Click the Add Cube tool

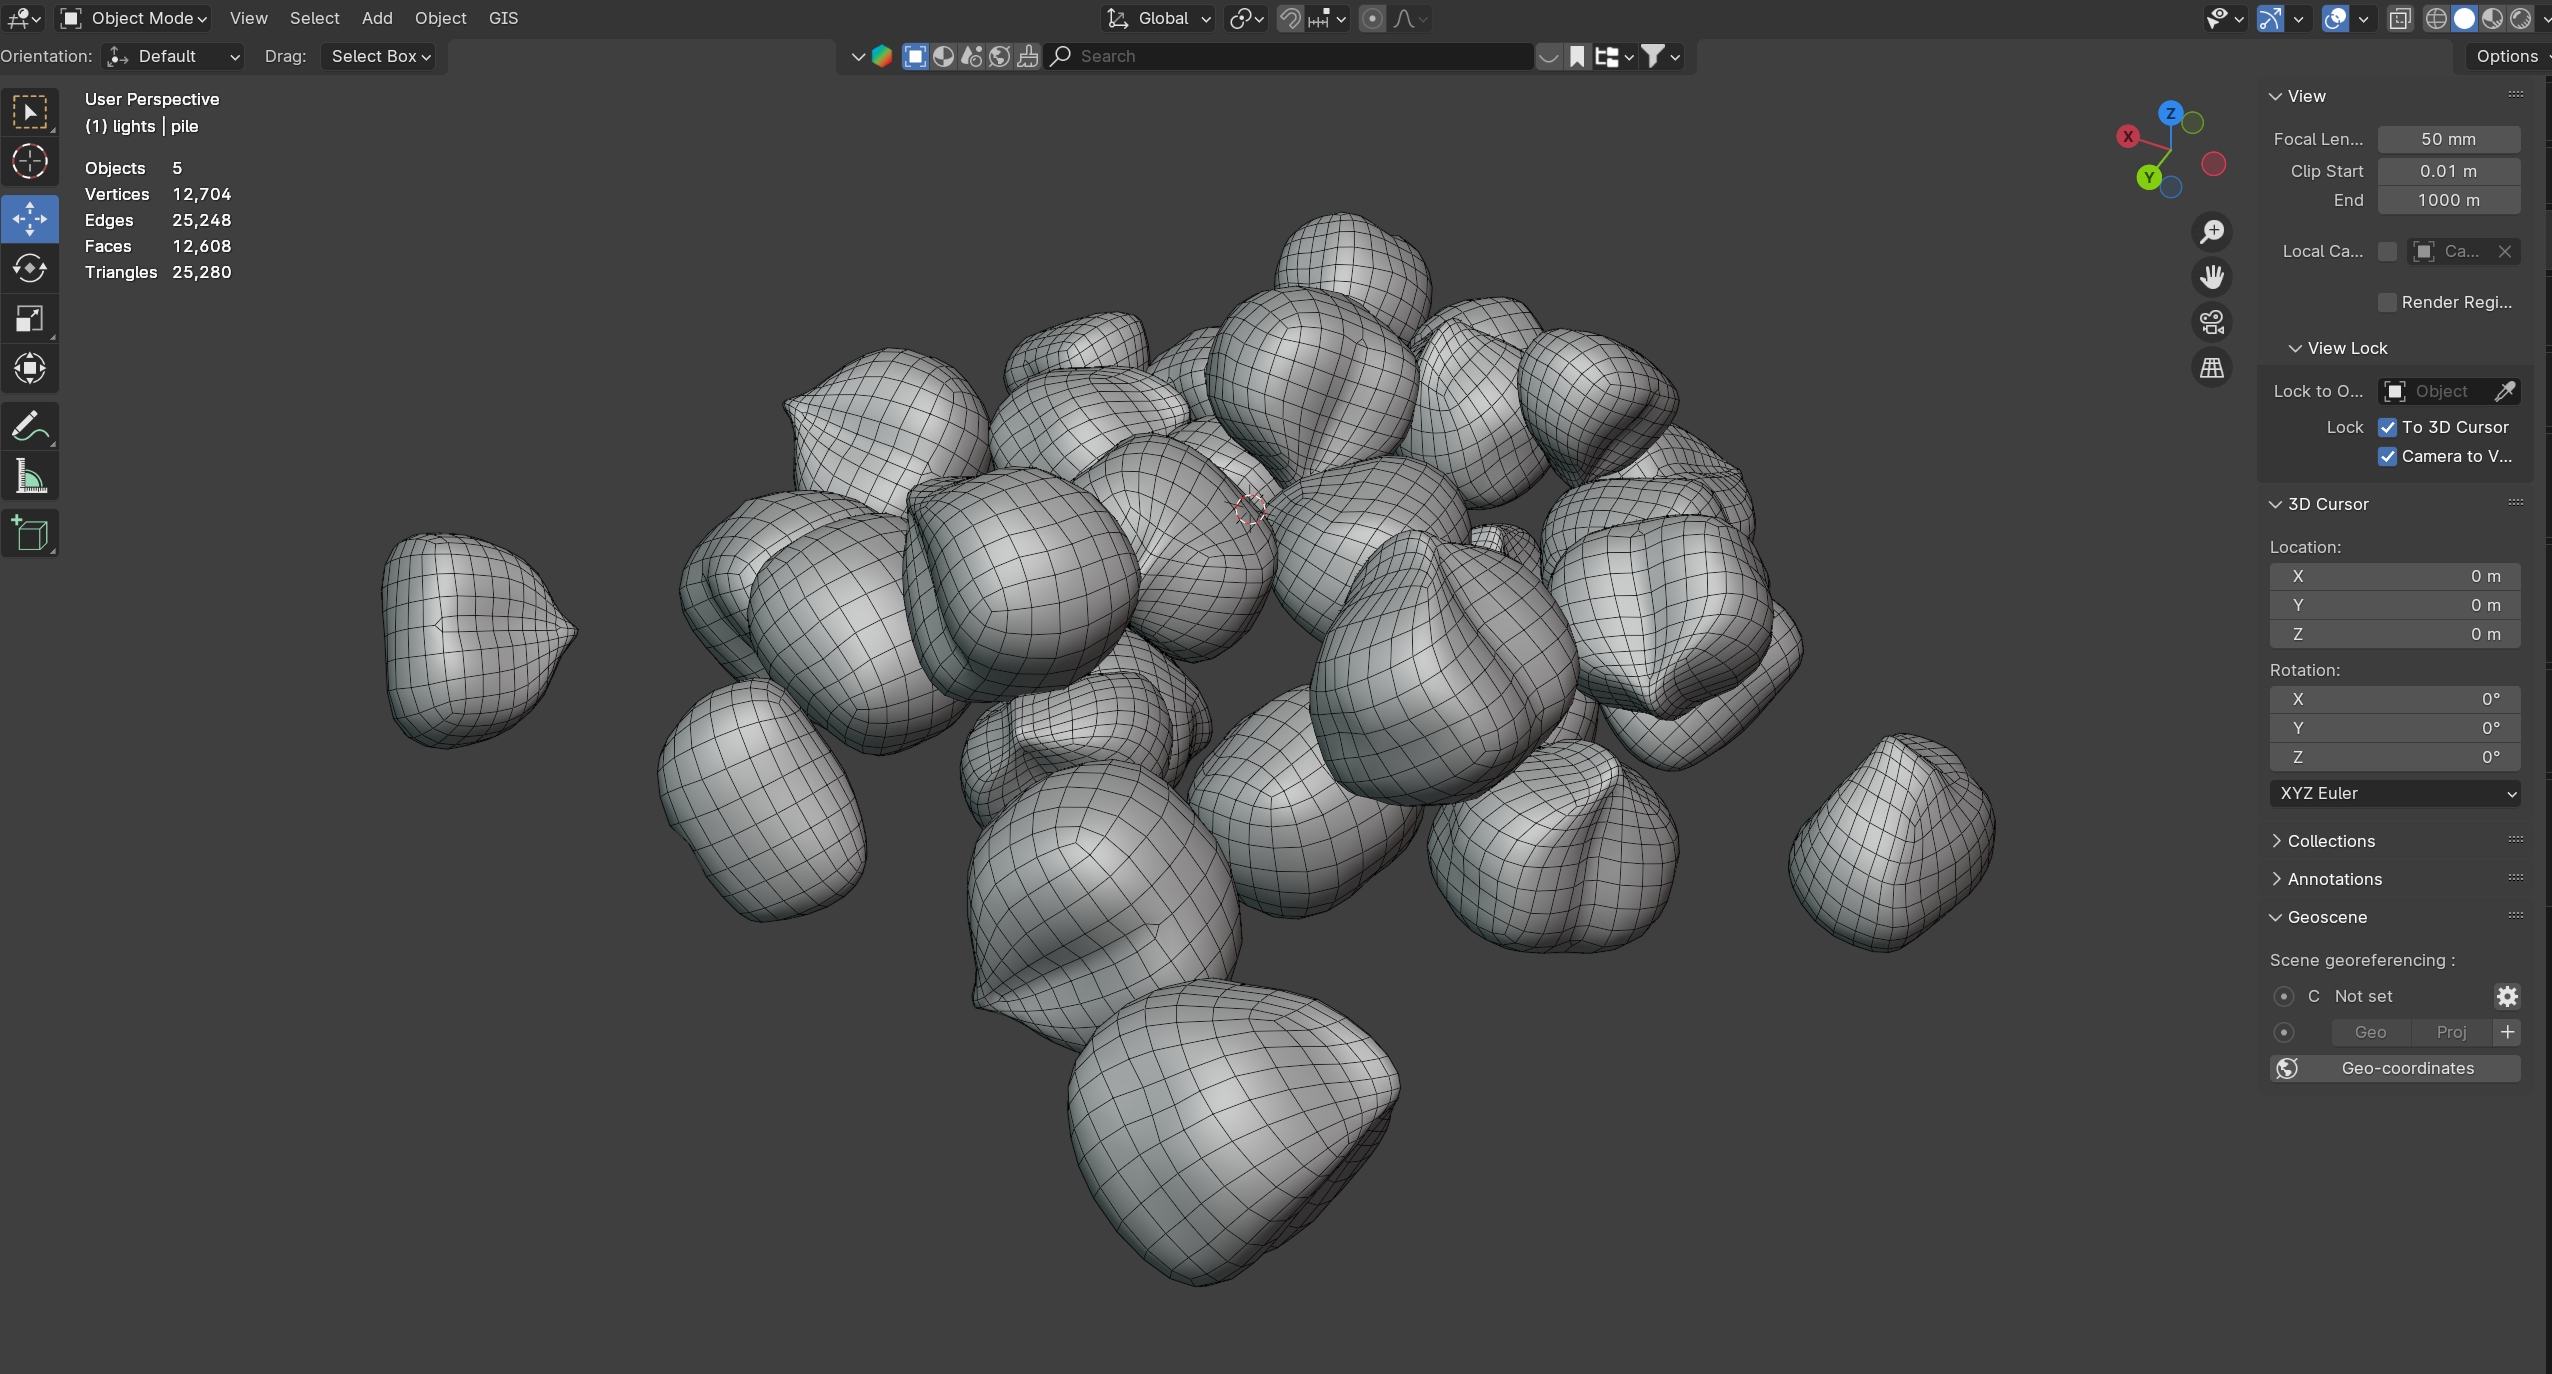(x=30, y=534)
